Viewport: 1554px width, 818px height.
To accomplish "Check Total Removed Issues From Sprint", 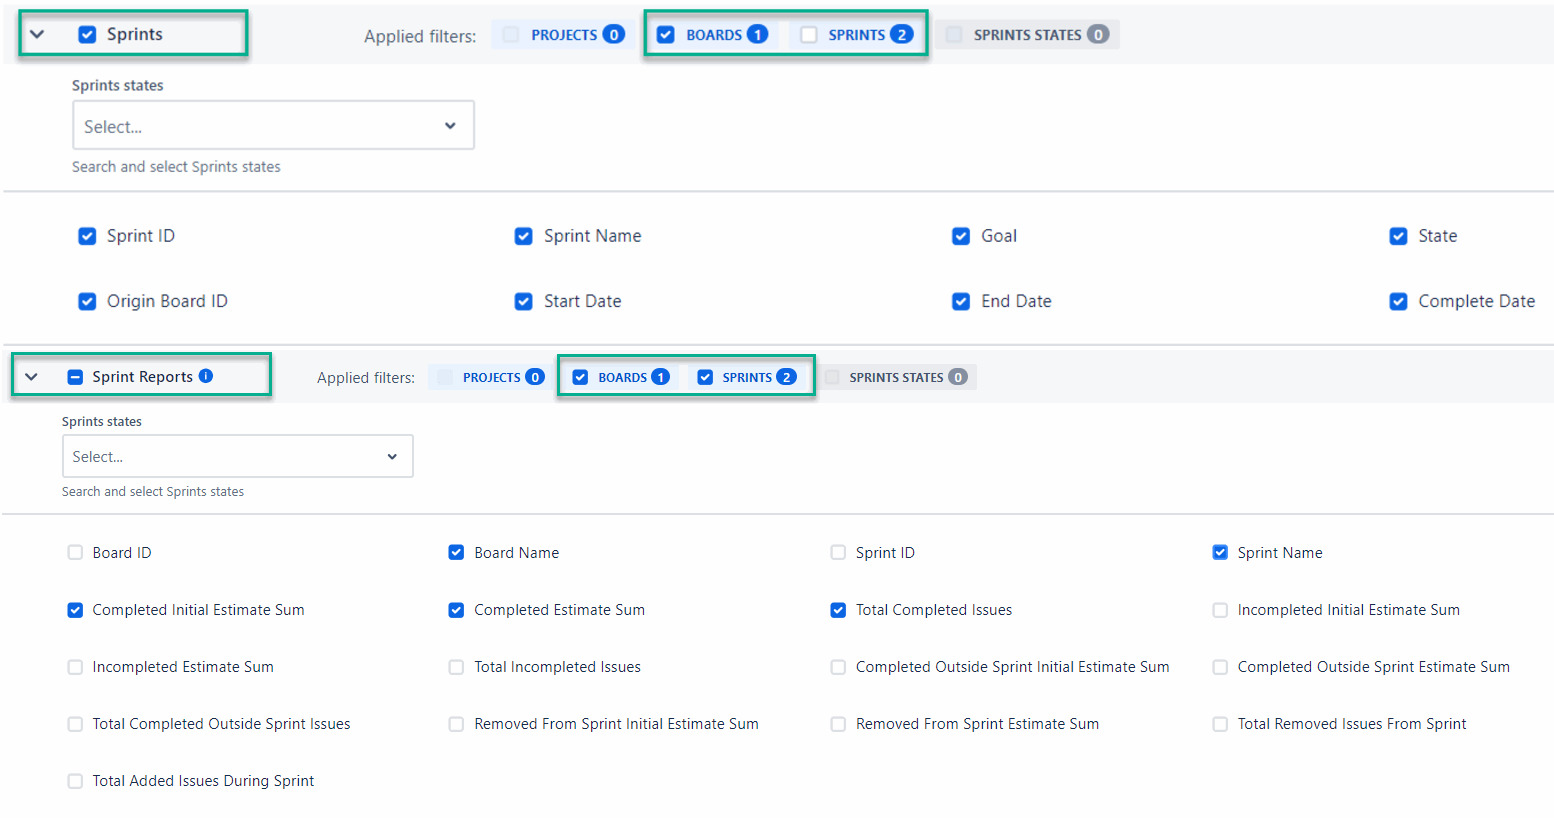I will click(x=1220, y=724).
